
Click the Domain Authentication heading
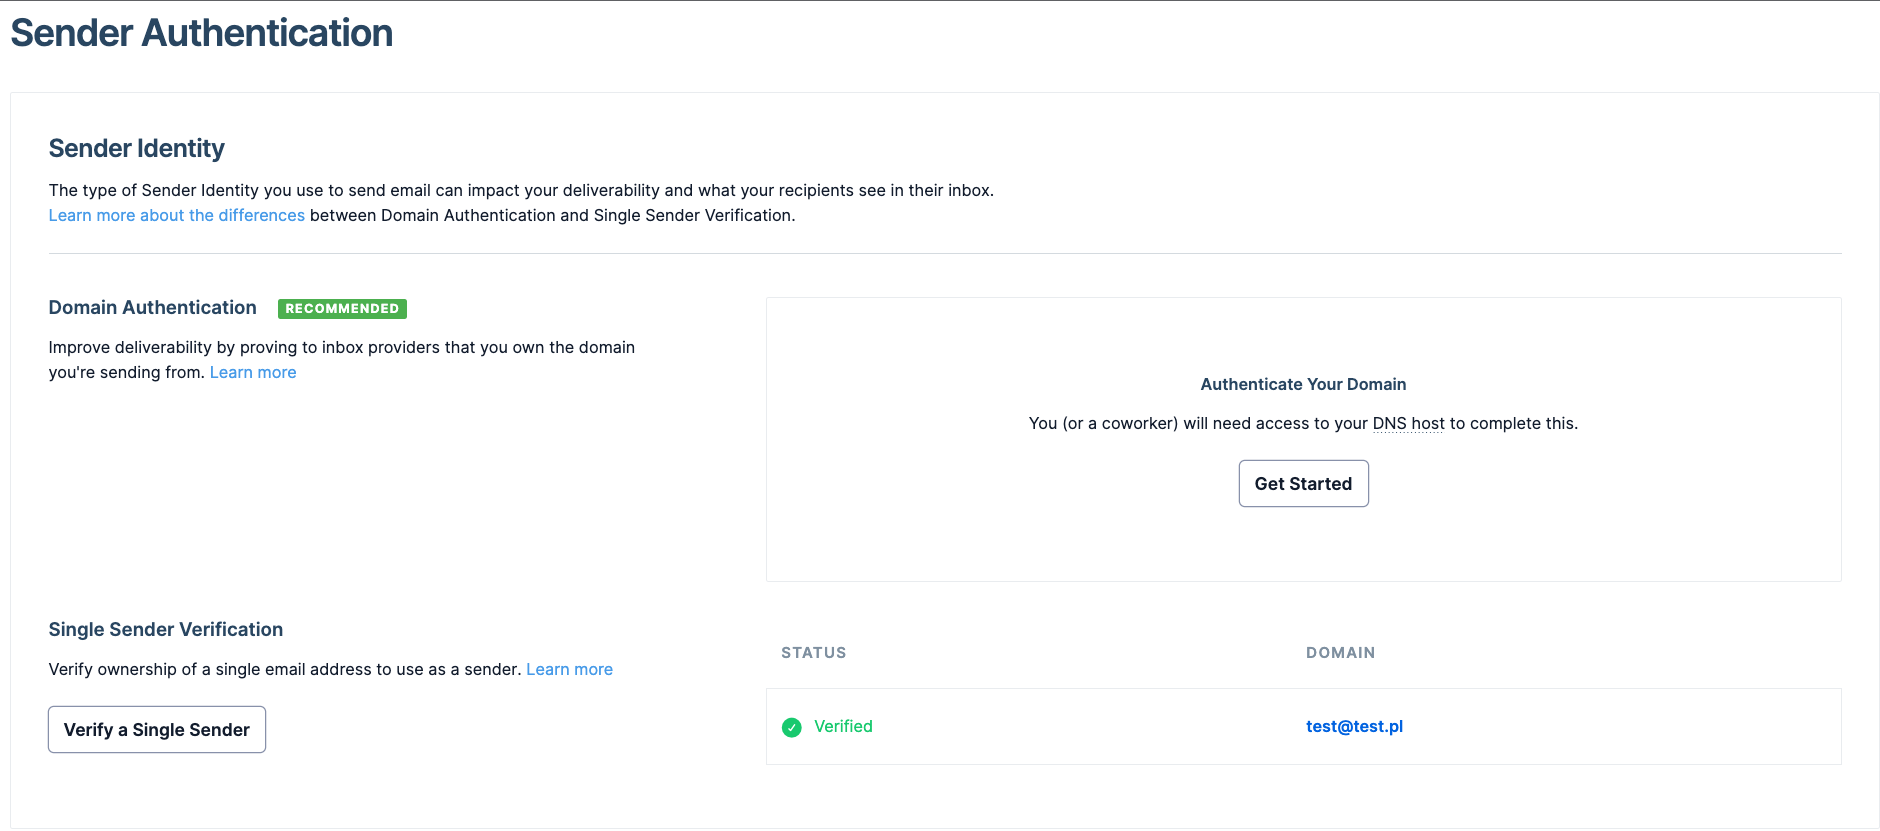coord(153,307)
